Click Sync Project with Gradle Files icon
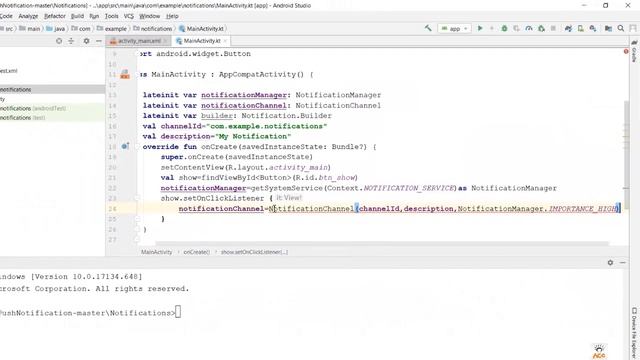Viewport: 640px width, 360px height. tap(568, 28)
